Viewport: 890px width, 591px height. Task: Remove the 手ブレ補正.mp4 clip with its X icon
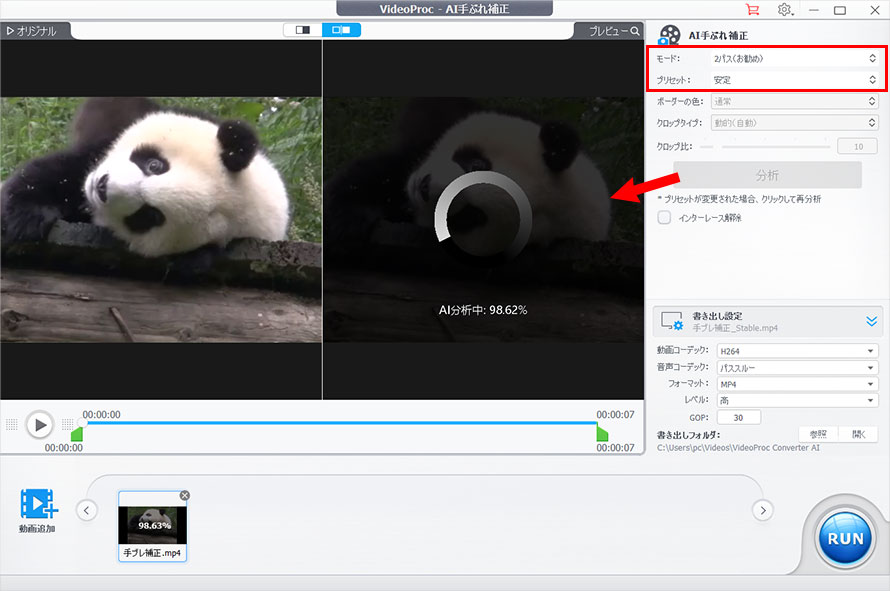(x=184, y=496)
